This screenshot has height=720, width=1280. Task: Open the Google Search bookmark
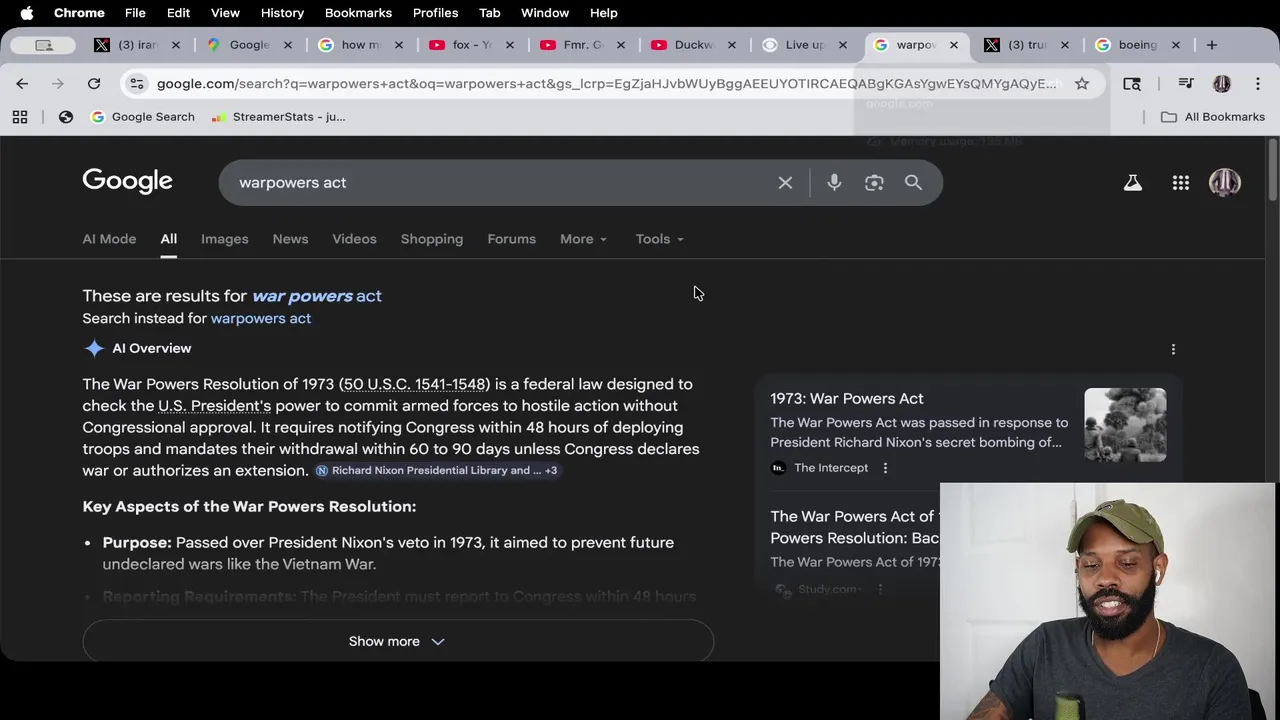coord(143,117)
